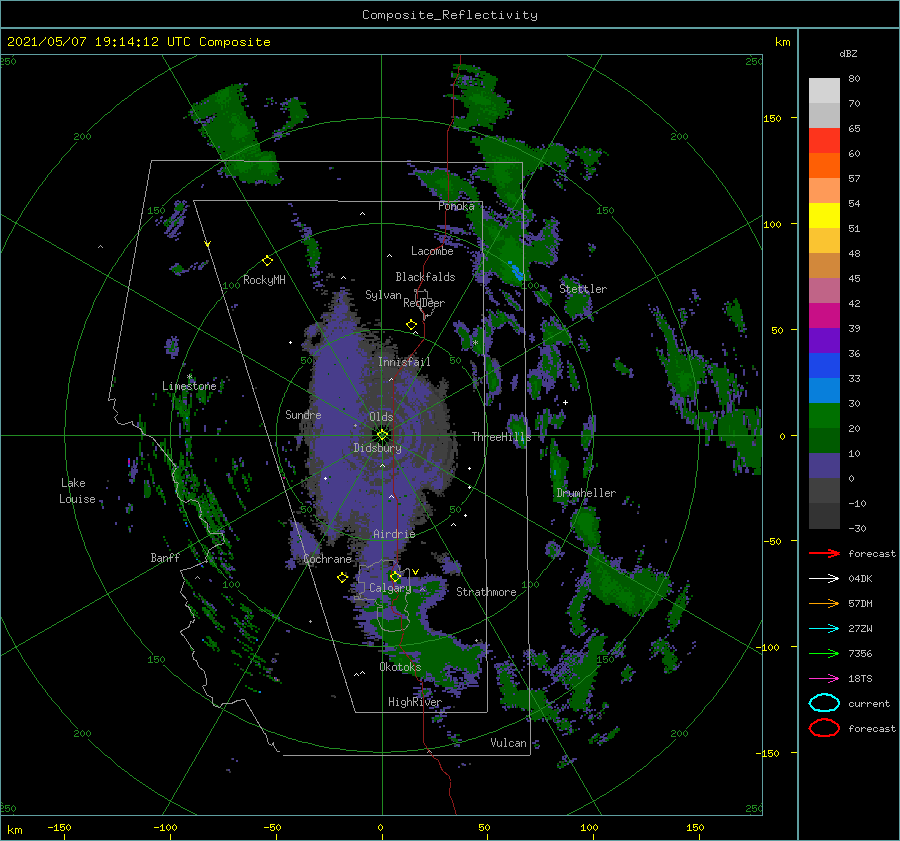The height and width of the screenshot is (841, 900).
Task: Click the Airdrie label
Action: tap(394, 534)
